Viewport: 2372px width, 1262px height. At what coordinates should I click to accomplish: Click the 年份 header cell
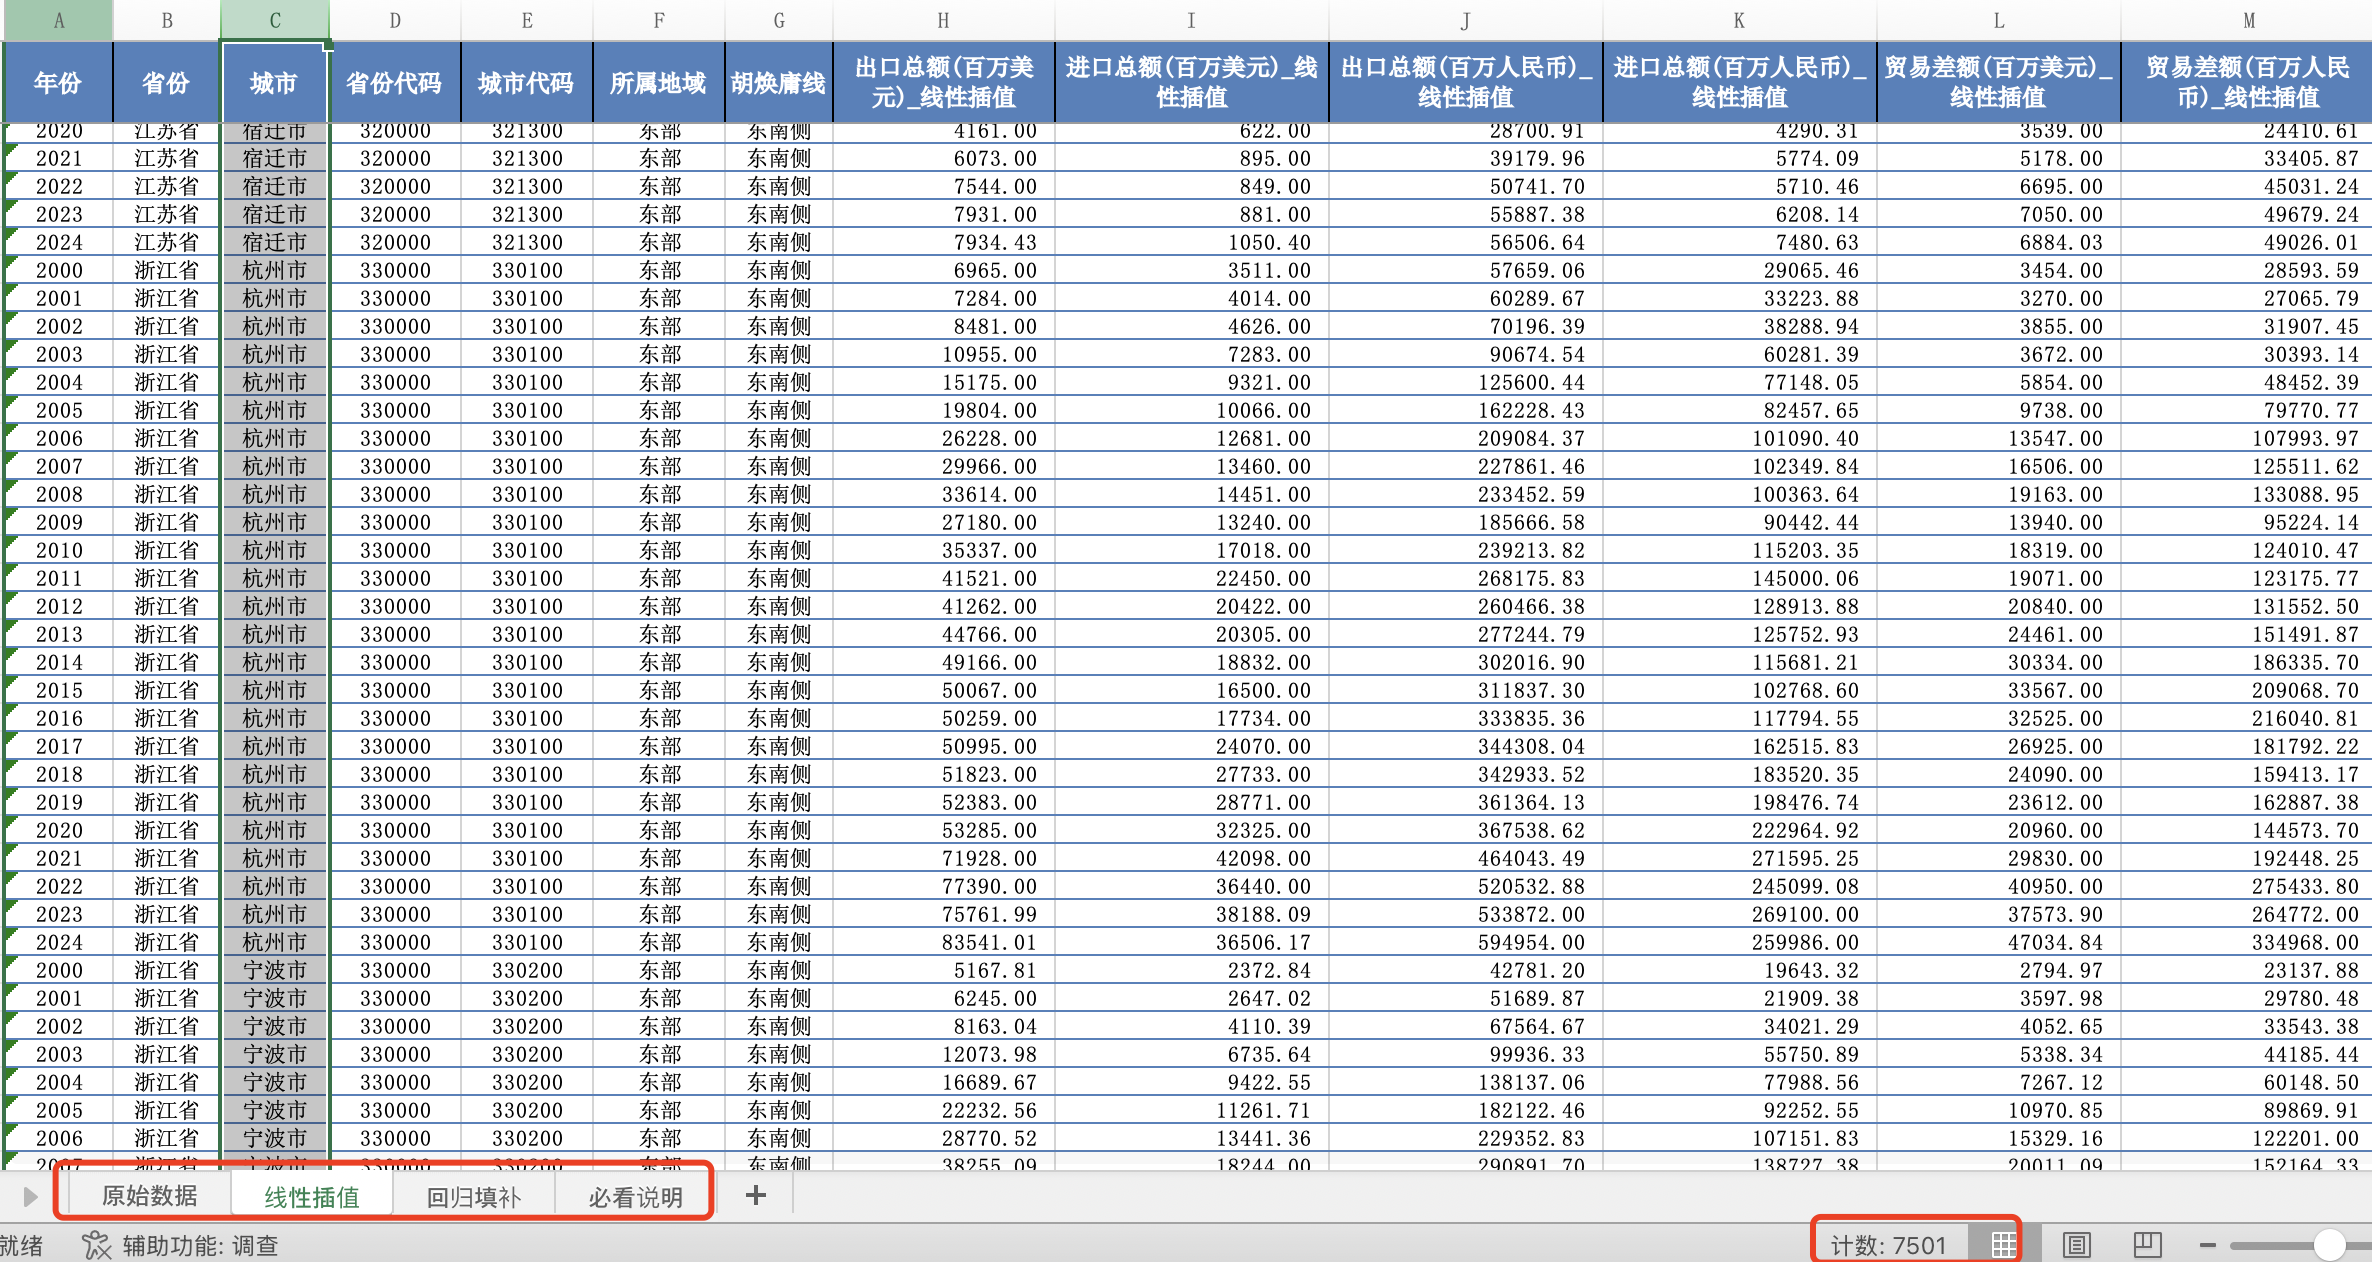[x=58, y=83]
